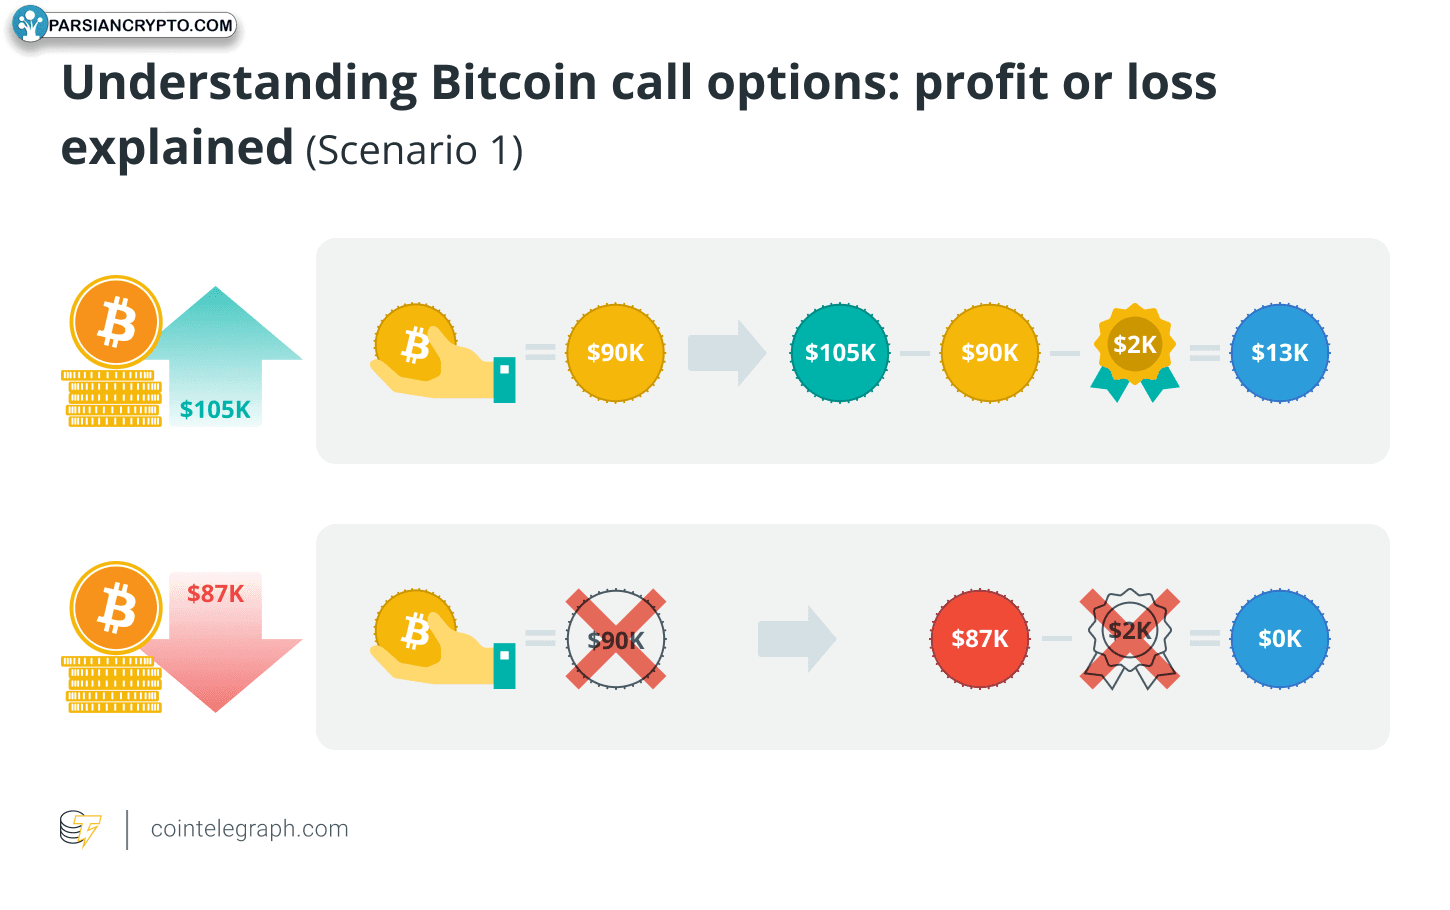The width and height of the screenshot is (1450, 910).
Task: Click the blue $13K result circle
Action: [x=1280, y=353]
